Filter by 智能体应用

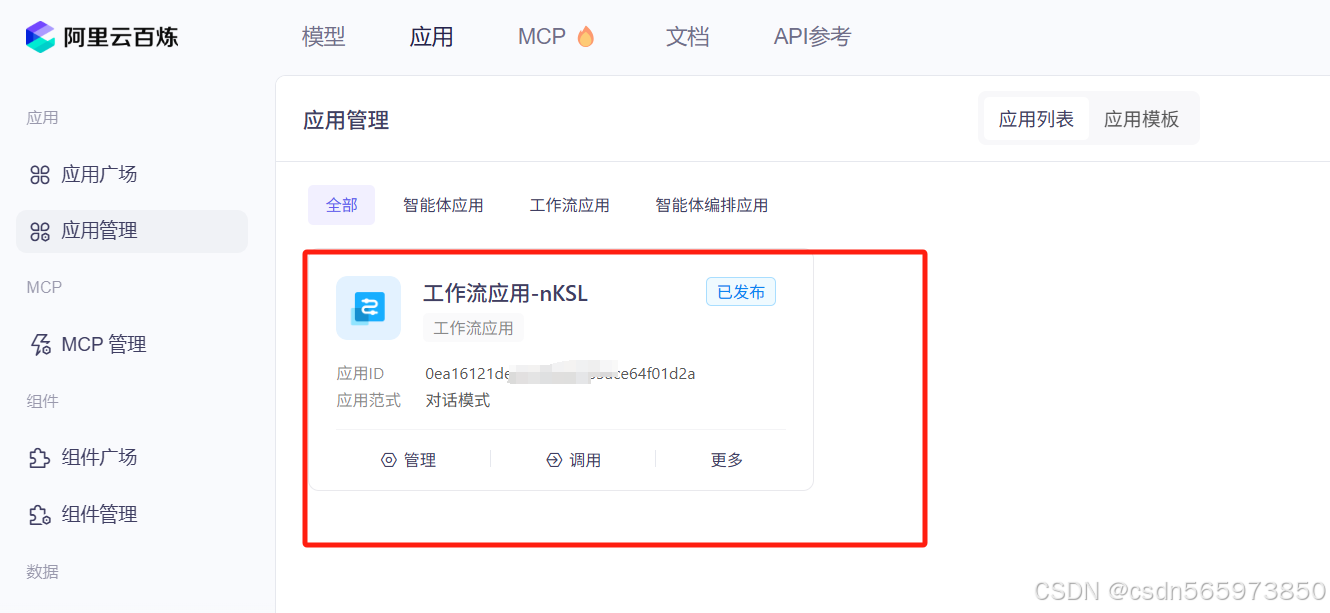pos(443,205)
